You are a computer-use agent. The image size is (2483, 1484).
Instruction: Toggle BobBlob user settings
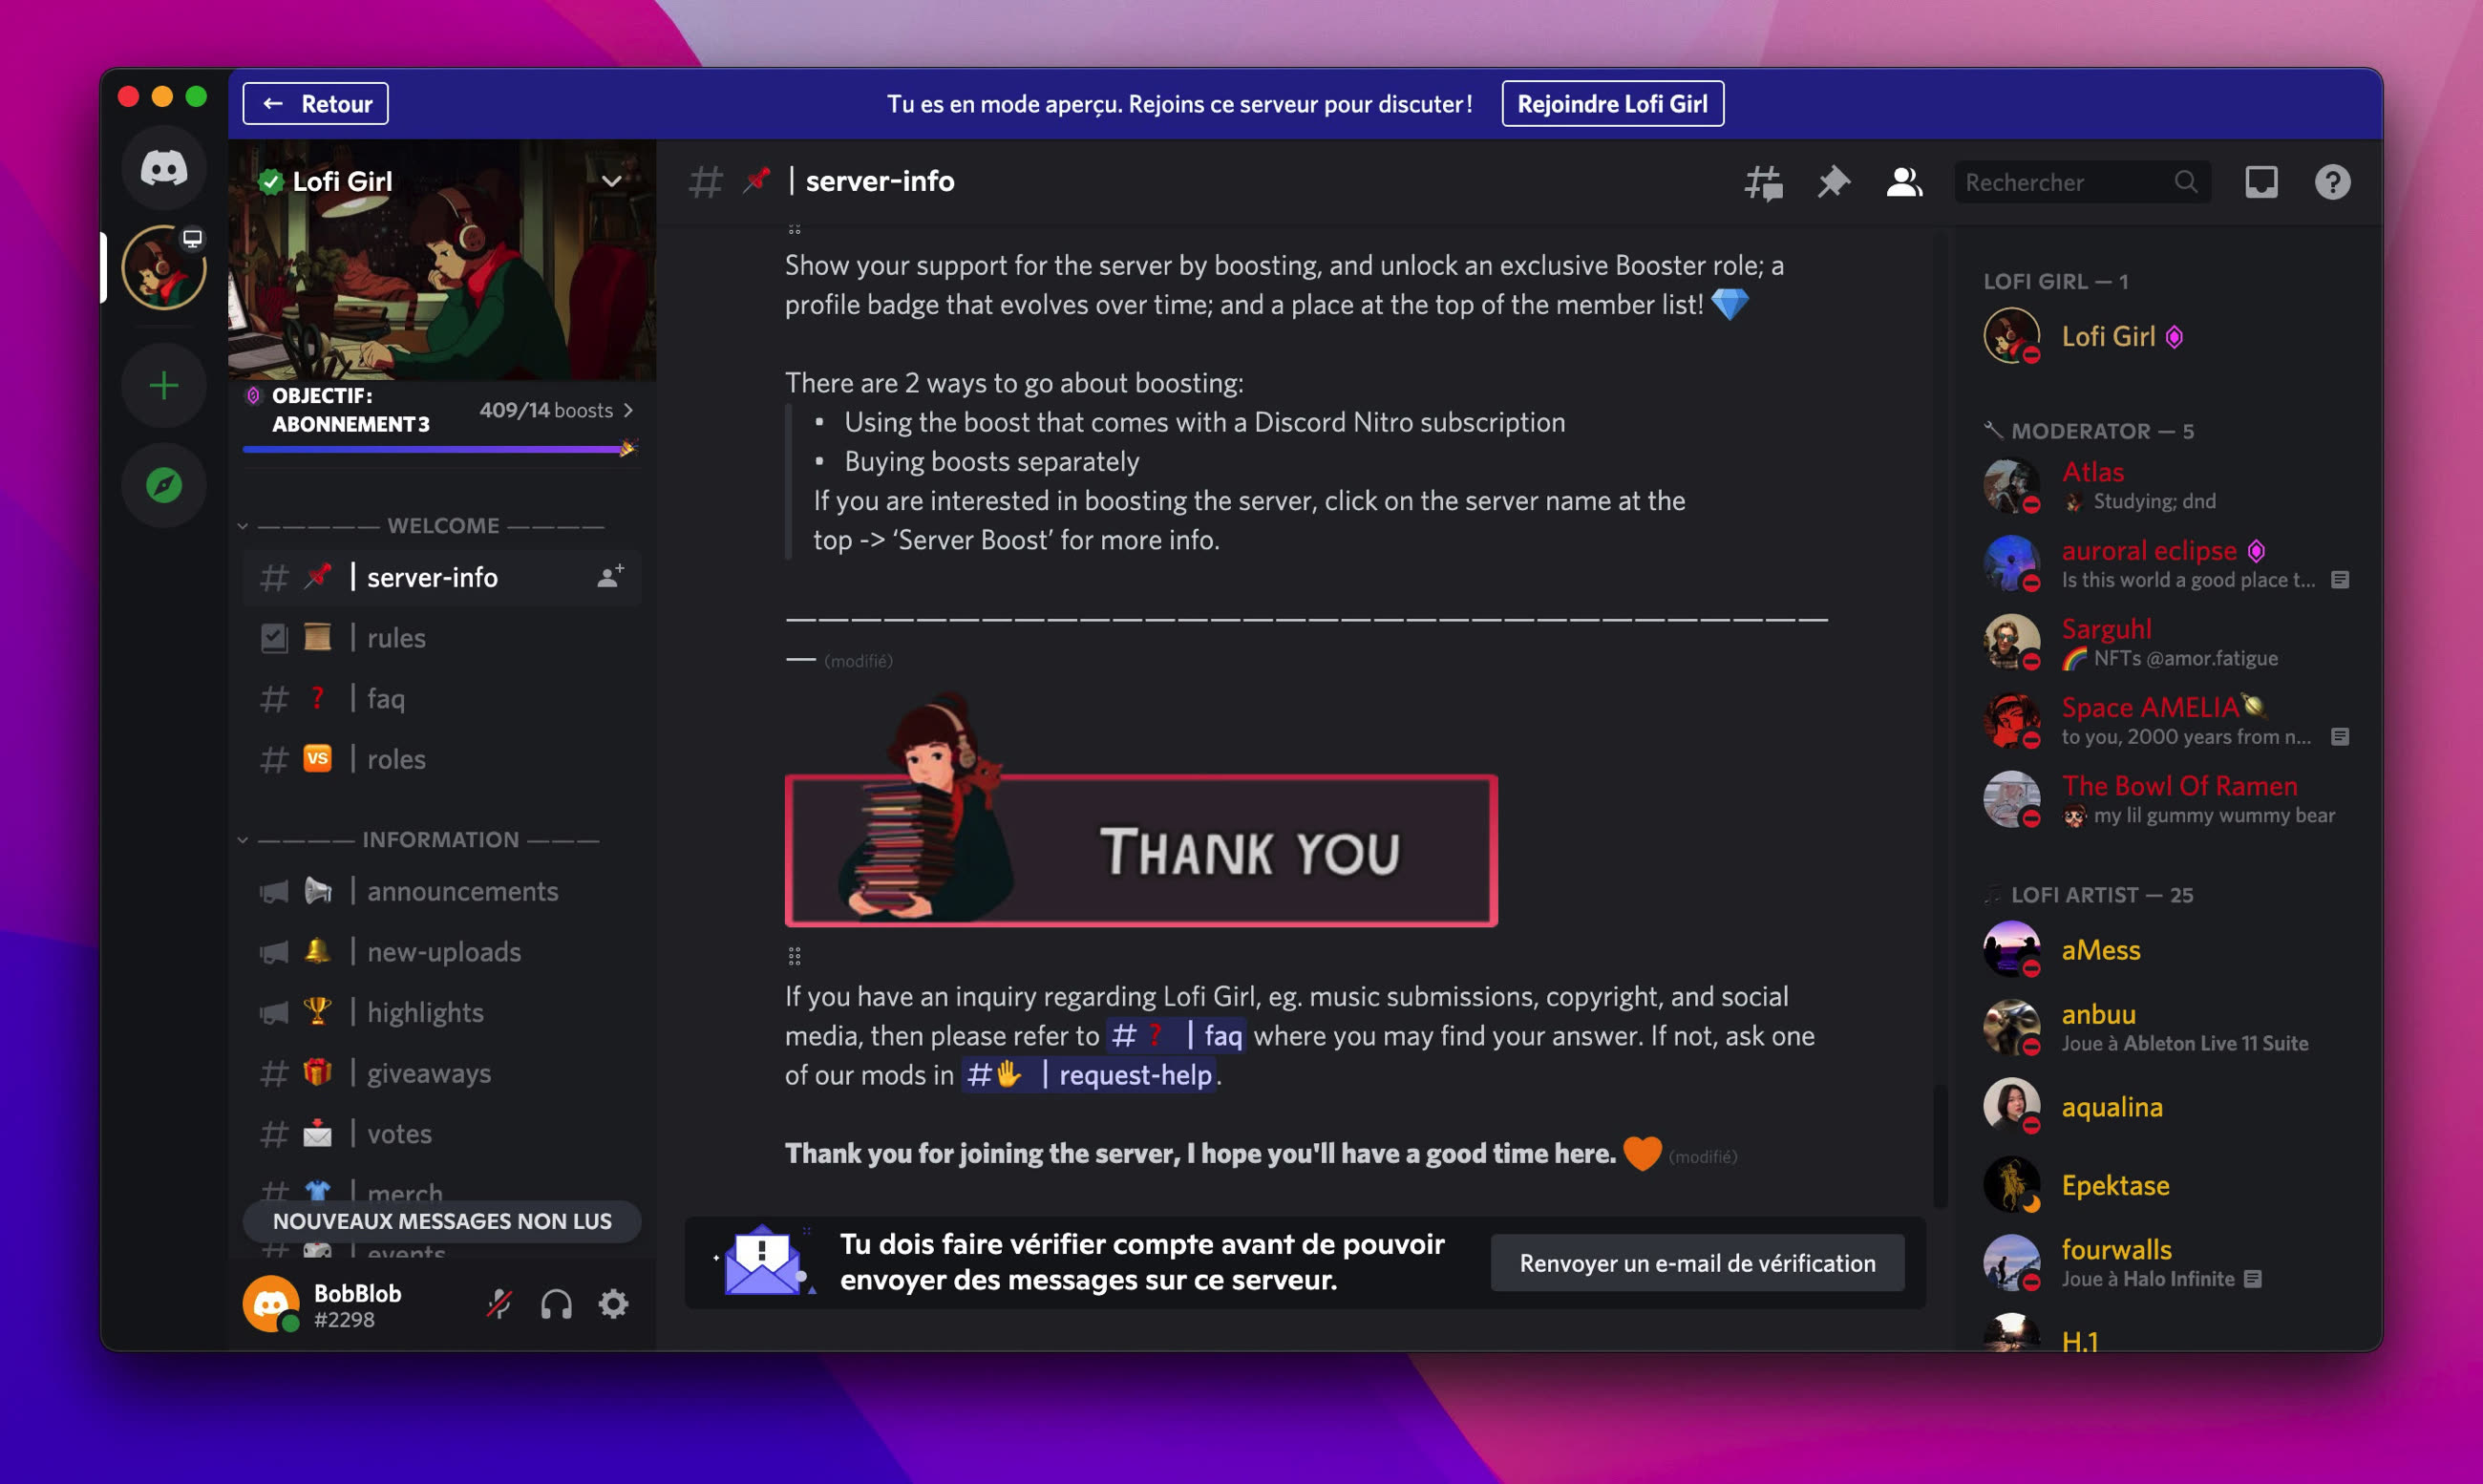[x=613, y=1304]
